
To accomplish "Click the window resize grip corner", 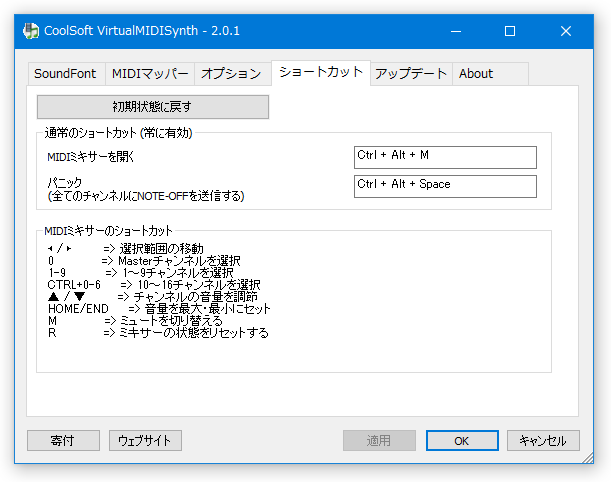I will point(588,457).
